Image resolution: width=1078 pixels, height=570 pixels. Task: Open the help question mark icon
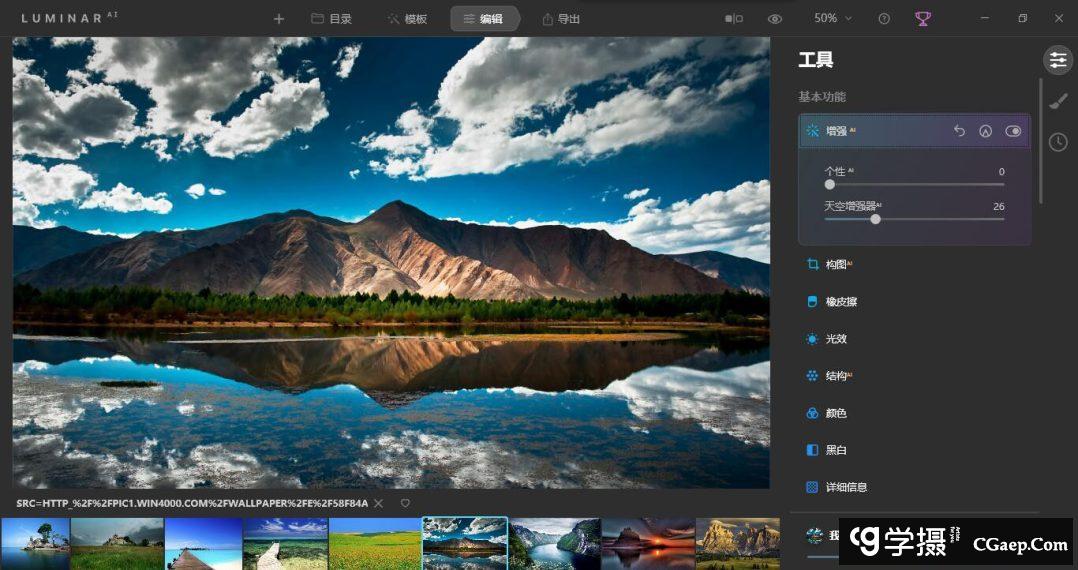tap(884, 19)
